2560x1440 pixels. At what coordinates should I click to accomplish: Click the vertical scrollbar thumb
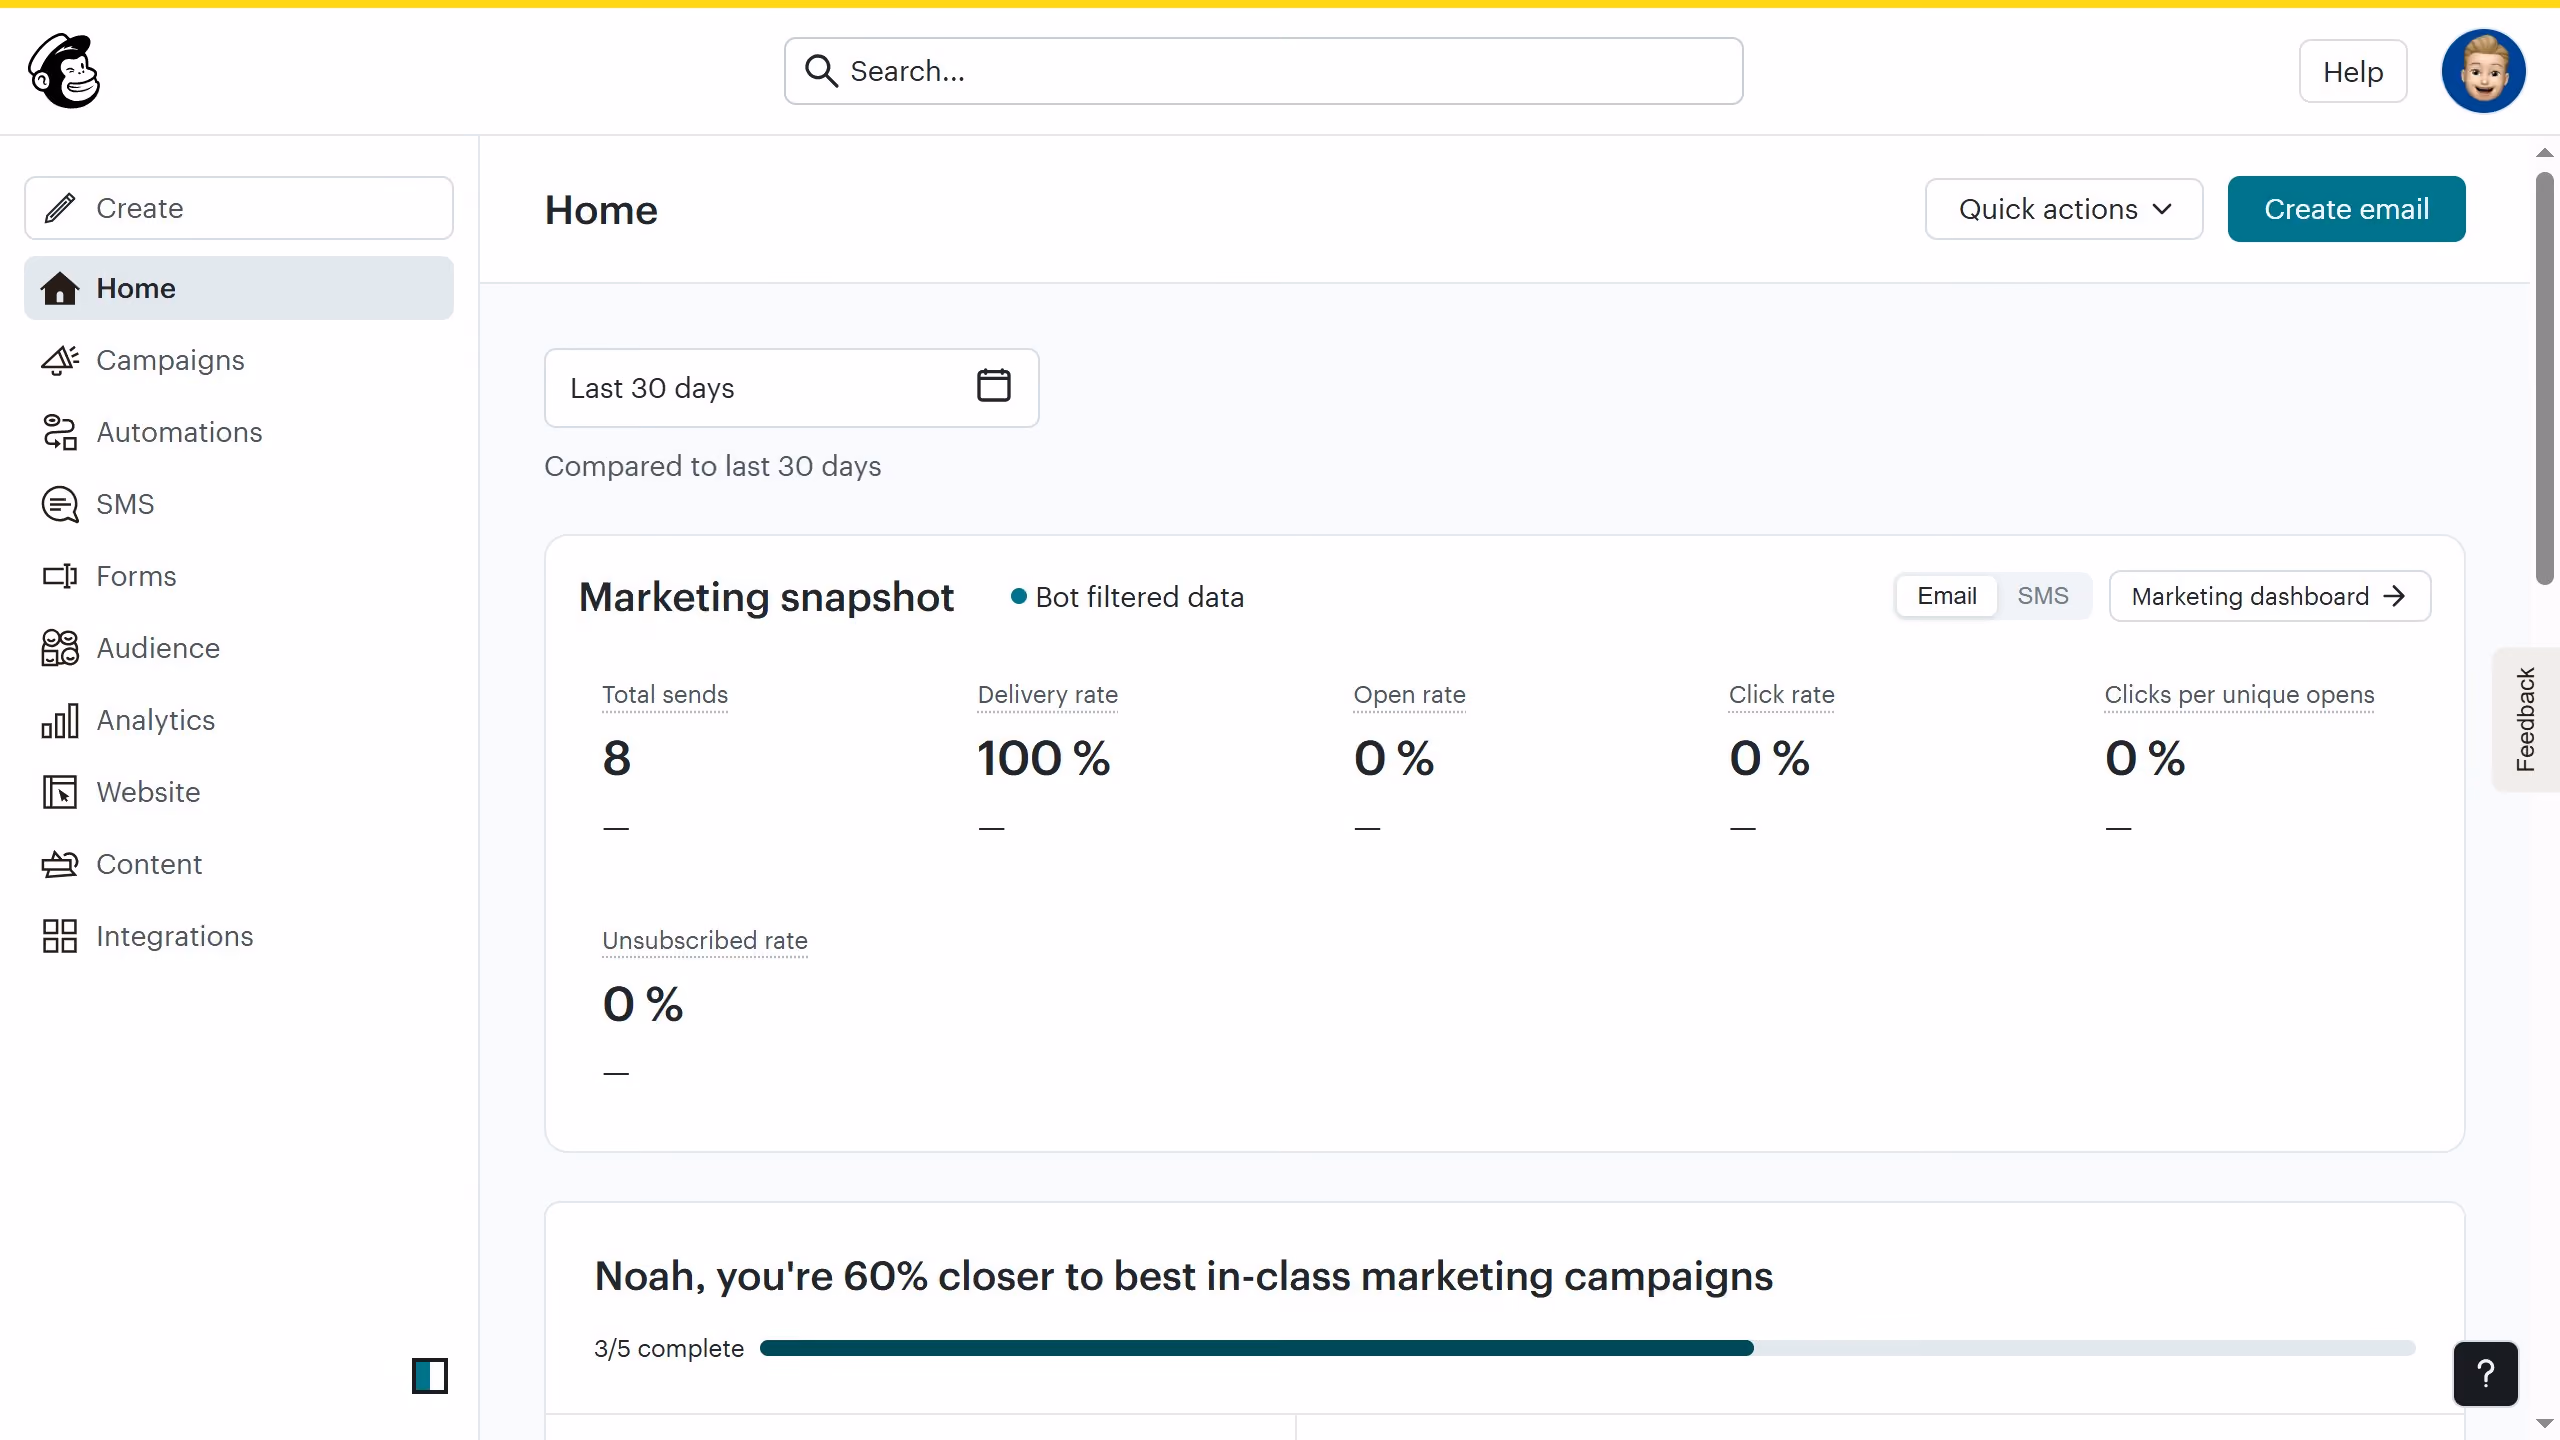[x=2545, y=378]
